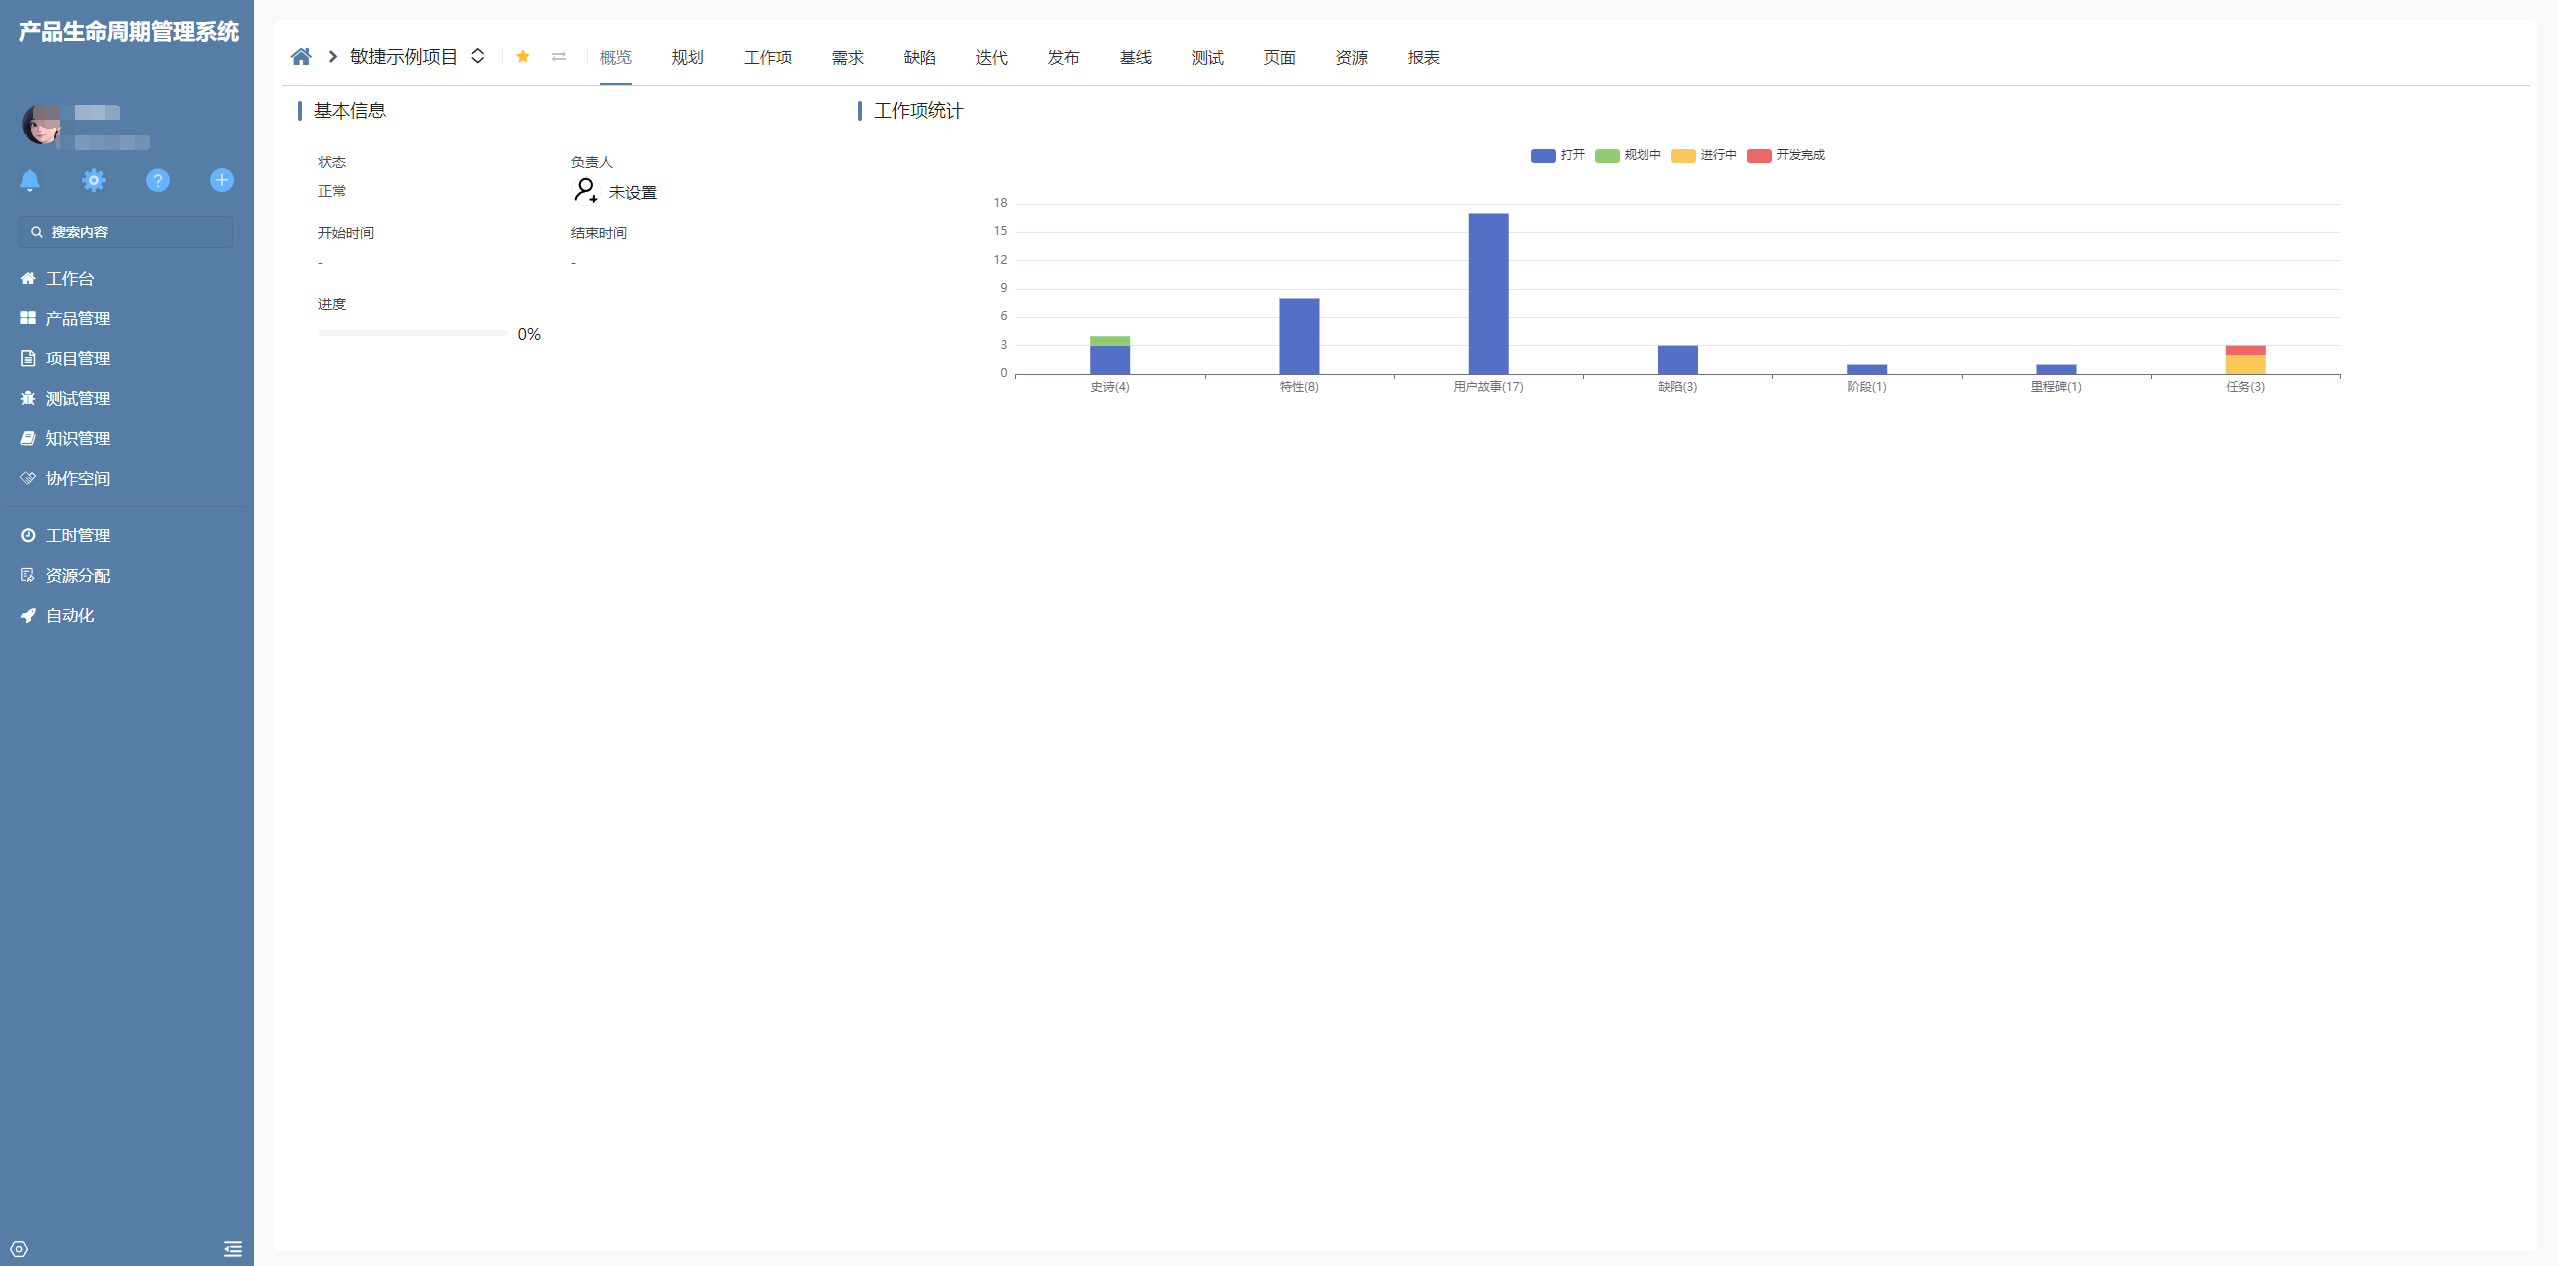This screenshot has height=1266, width=2558.
Task: Go to 工时管理 in the sidebar
Action: point(77,535)
